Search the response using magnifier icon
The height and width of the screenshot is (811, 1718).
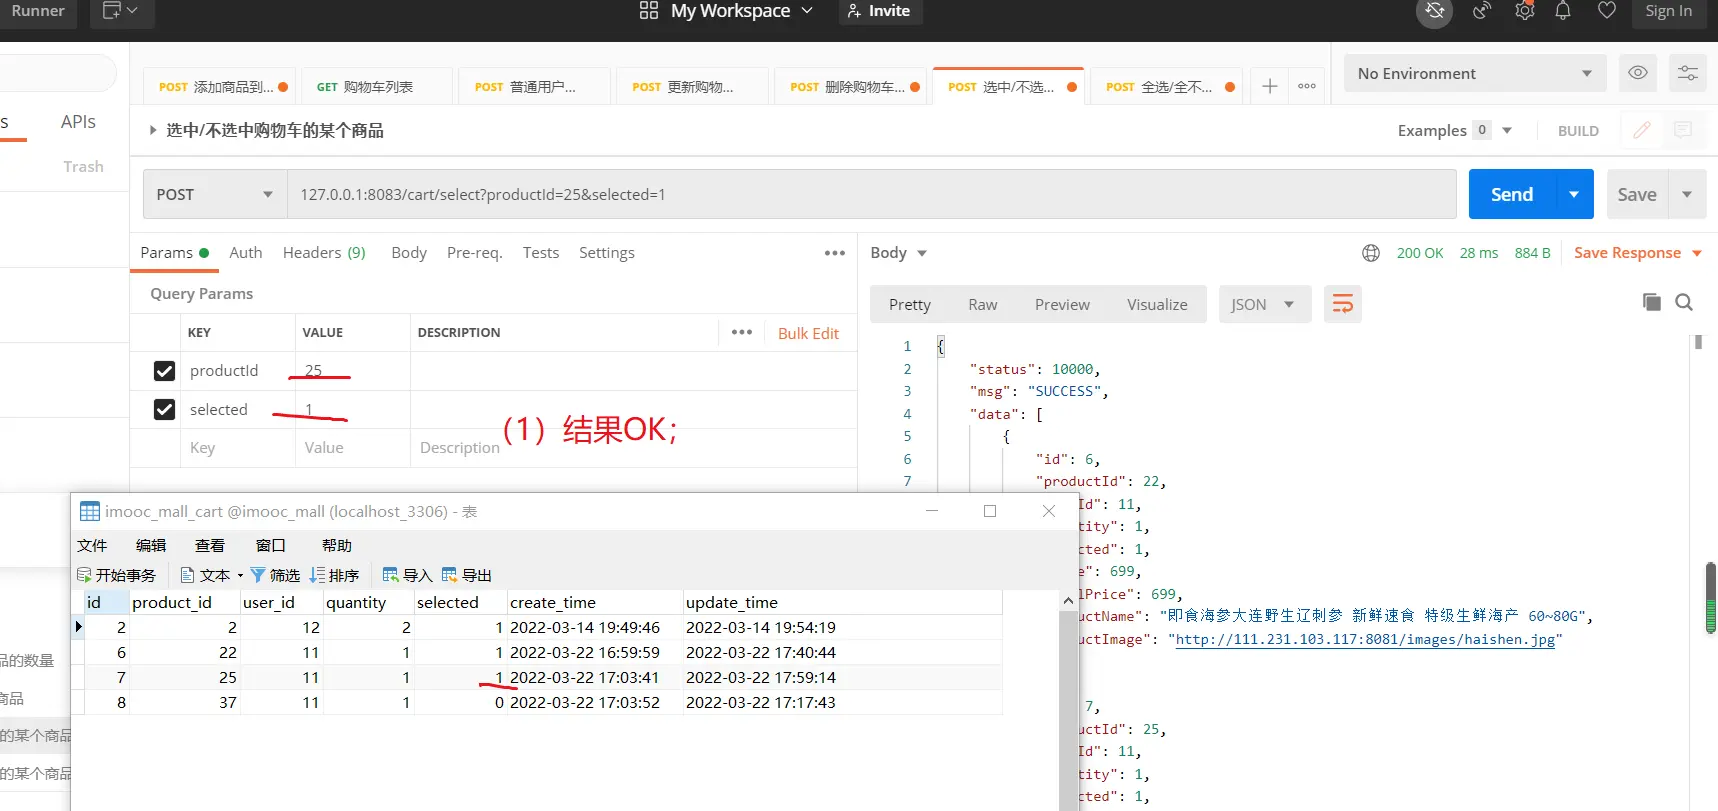(x=1684, y=302)
